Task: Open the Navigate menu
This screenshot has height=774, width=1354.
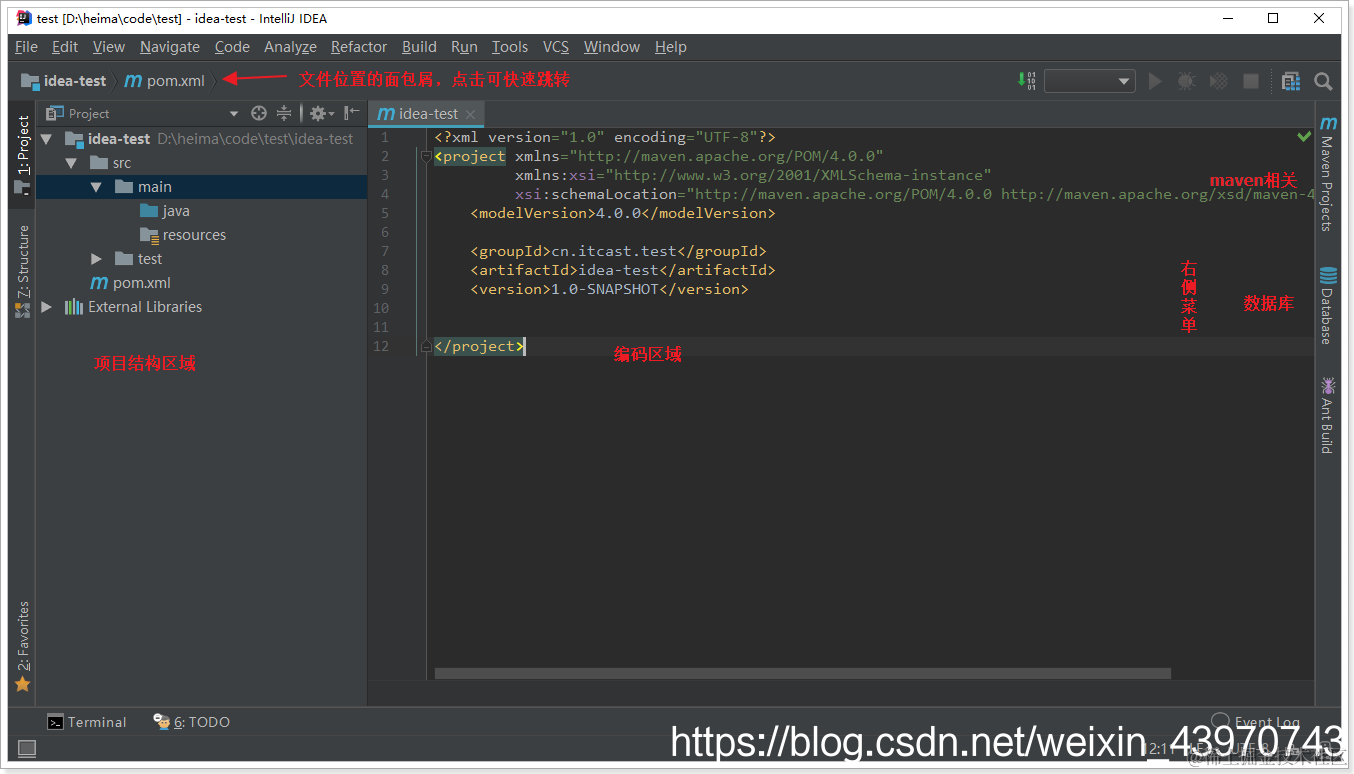Action: 170,47
